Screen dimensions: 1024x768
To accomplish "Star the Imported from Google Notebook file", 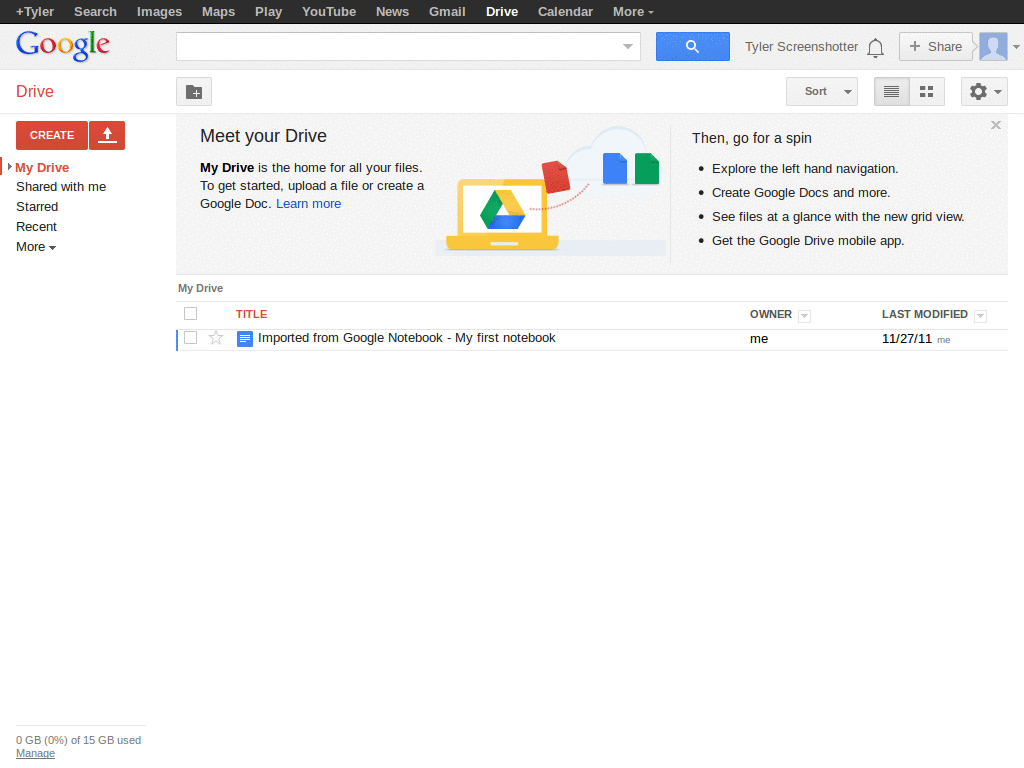I will point(216,338).
